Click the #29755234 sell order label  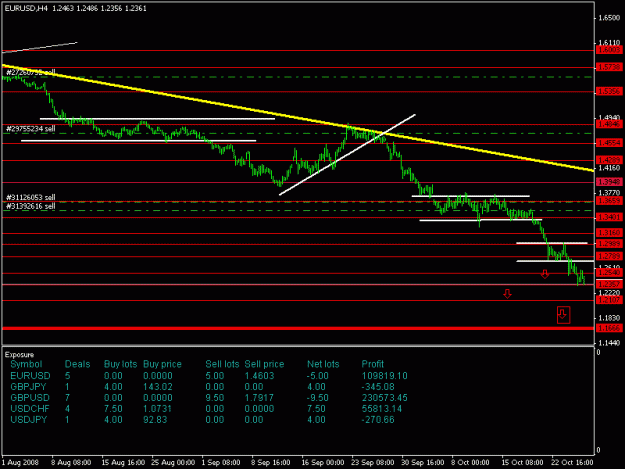[x=31, y=129]
